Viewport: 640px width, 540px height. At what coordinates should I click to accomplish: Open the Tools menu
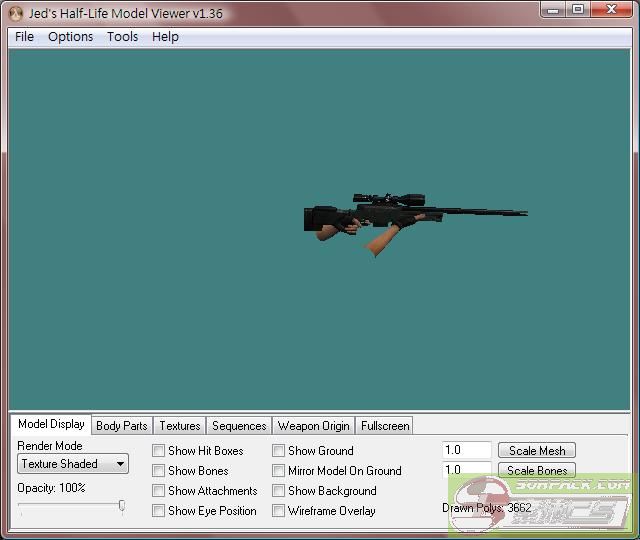(122, 37)
